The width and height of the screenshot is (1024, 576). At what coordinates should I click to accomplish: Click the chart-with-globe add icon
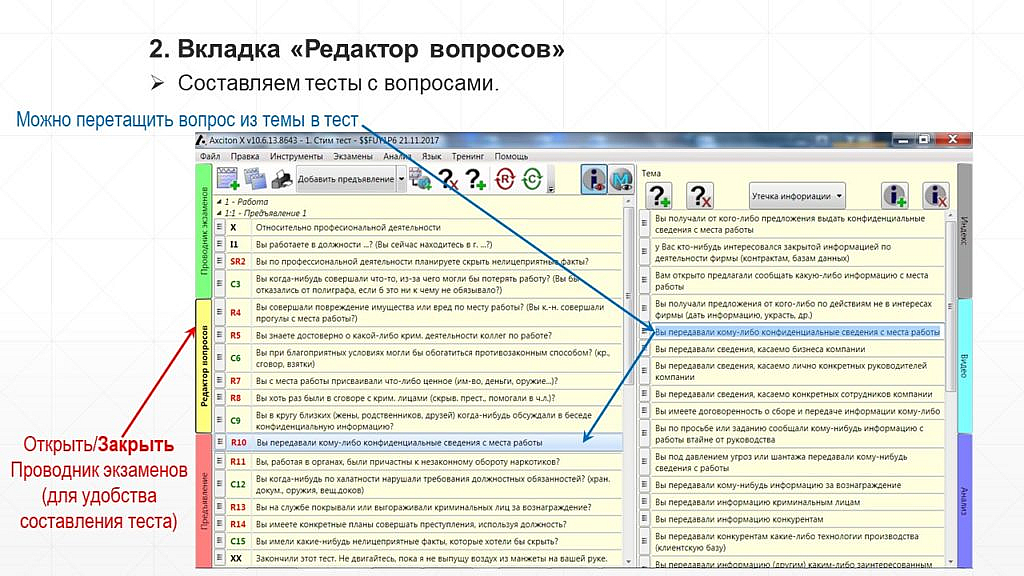(420, 178)
